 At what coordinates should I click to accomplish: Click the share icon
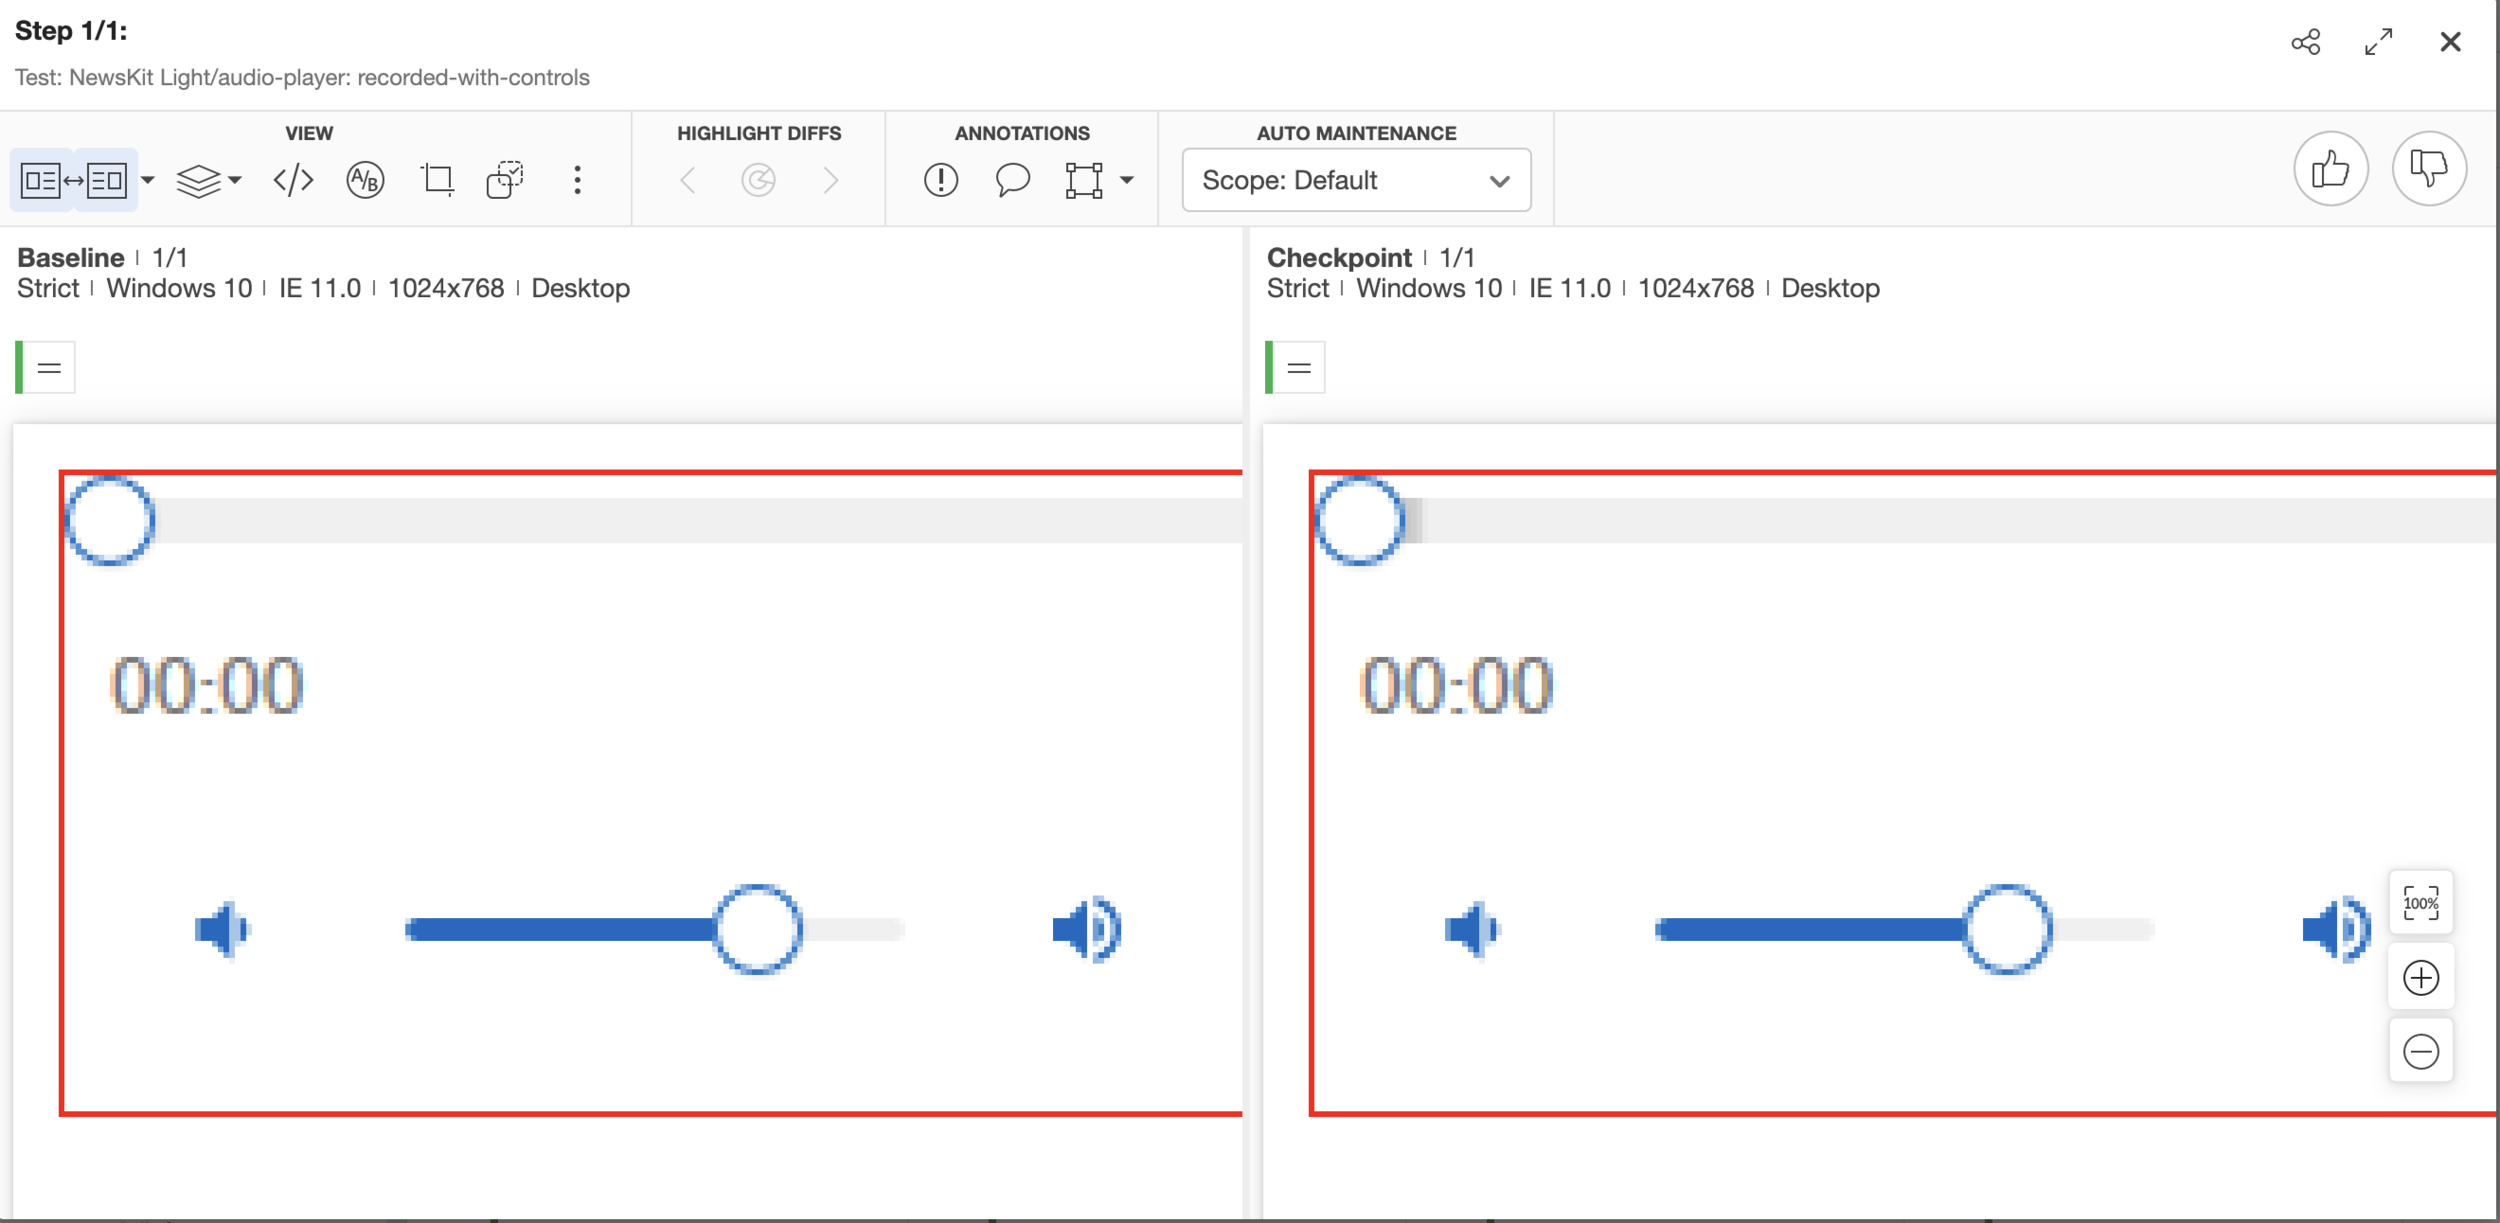2305,42
